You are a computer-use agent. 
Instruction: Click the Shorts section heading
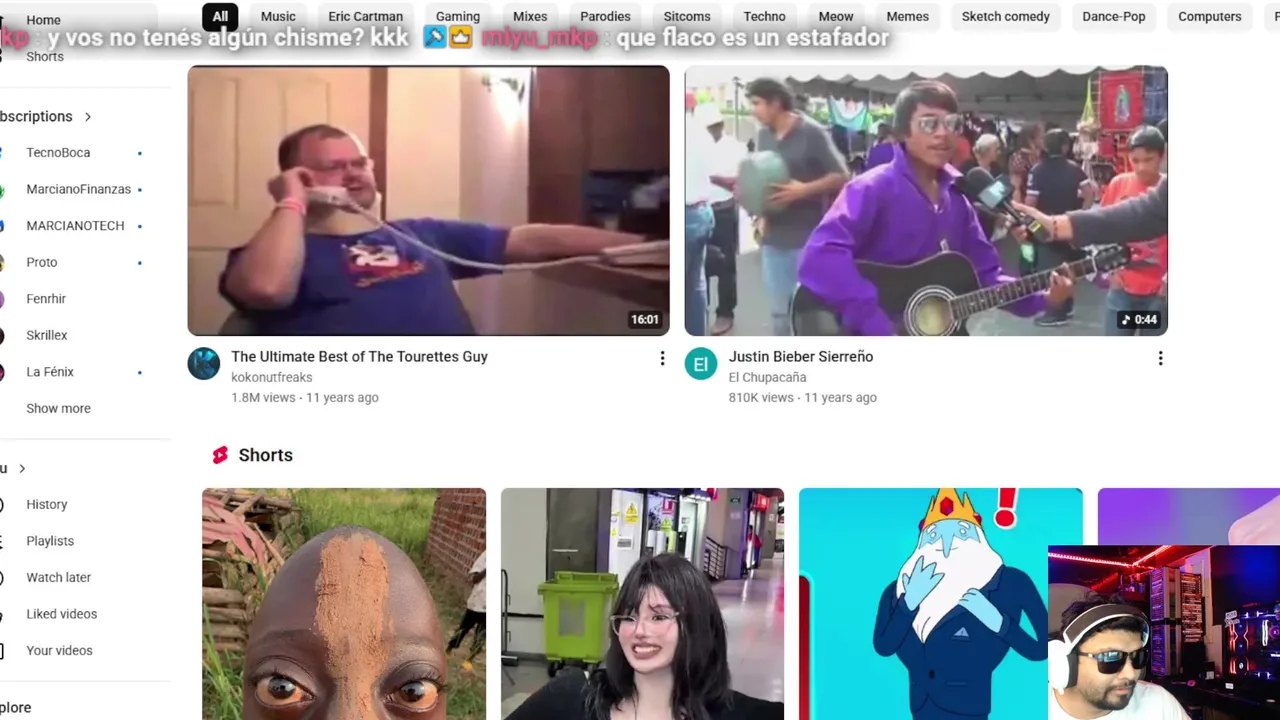[266, 455]
